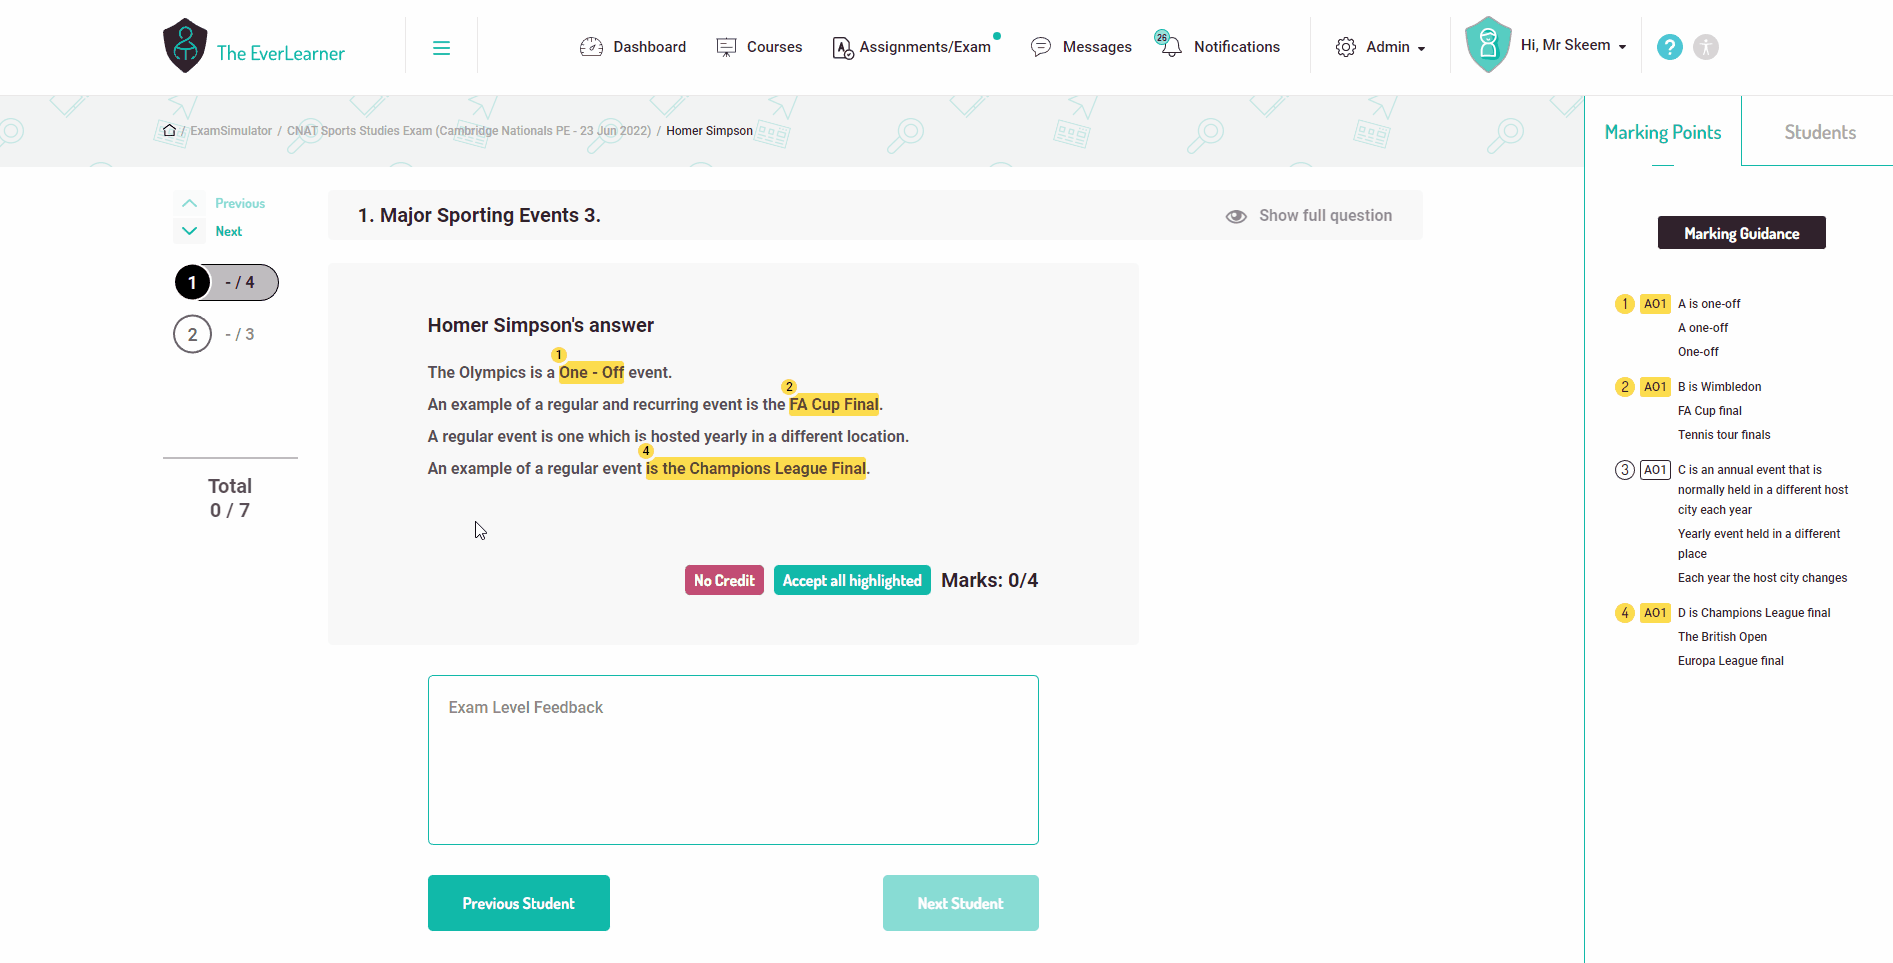Click the Next down-chevron icon
1893x963 pixels.
coord(189,231)
